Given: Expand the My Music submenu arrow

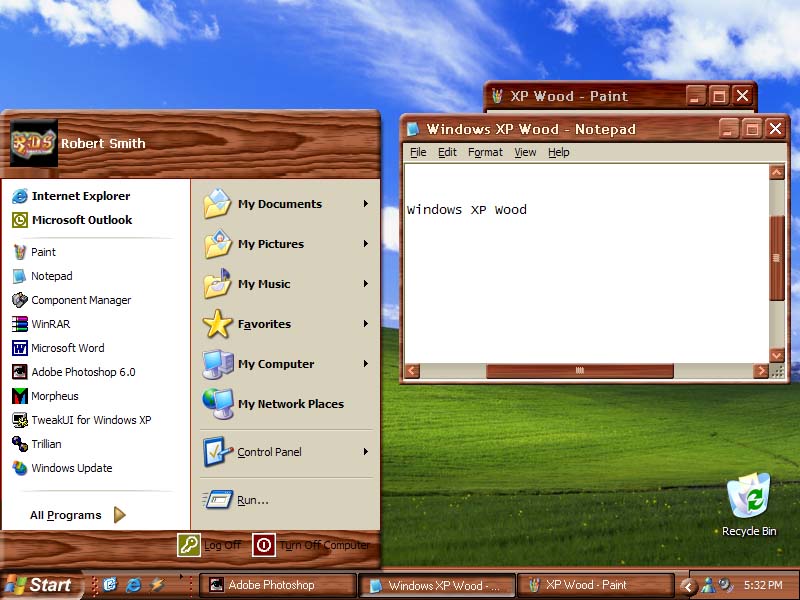Looking at the screenshot, I should (x=366, y=284).
